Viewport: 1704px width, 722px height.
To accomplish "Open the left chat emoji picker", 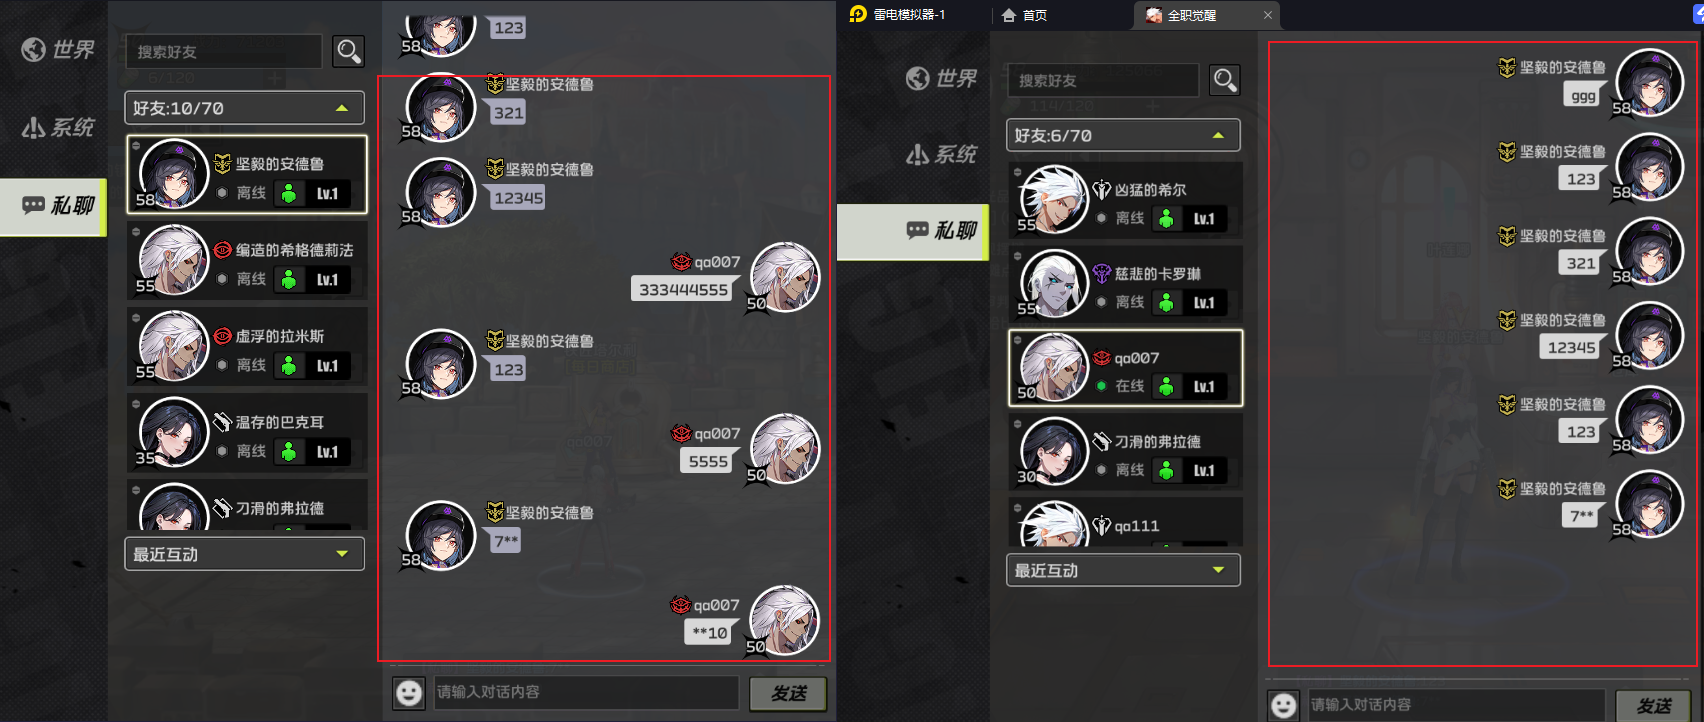I will point(409,692).
